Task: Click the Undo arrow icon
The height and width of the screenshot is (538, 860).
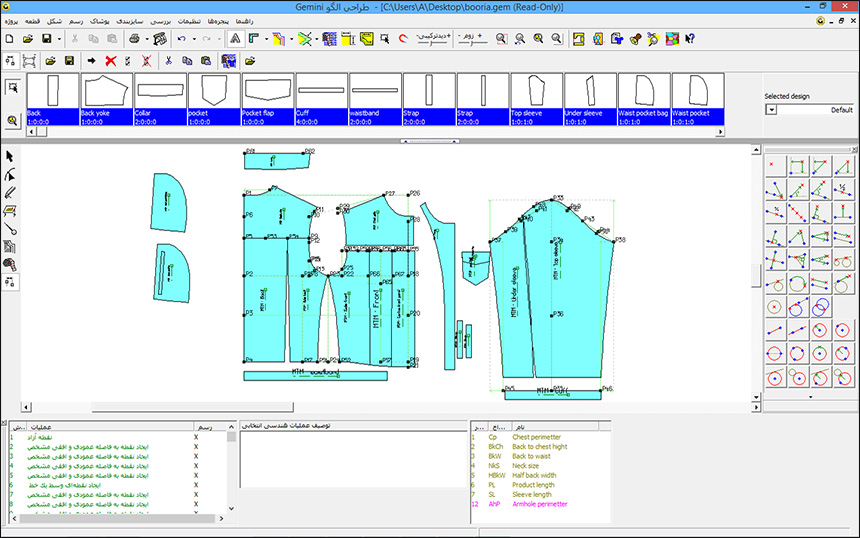Action: click(181, 39)
